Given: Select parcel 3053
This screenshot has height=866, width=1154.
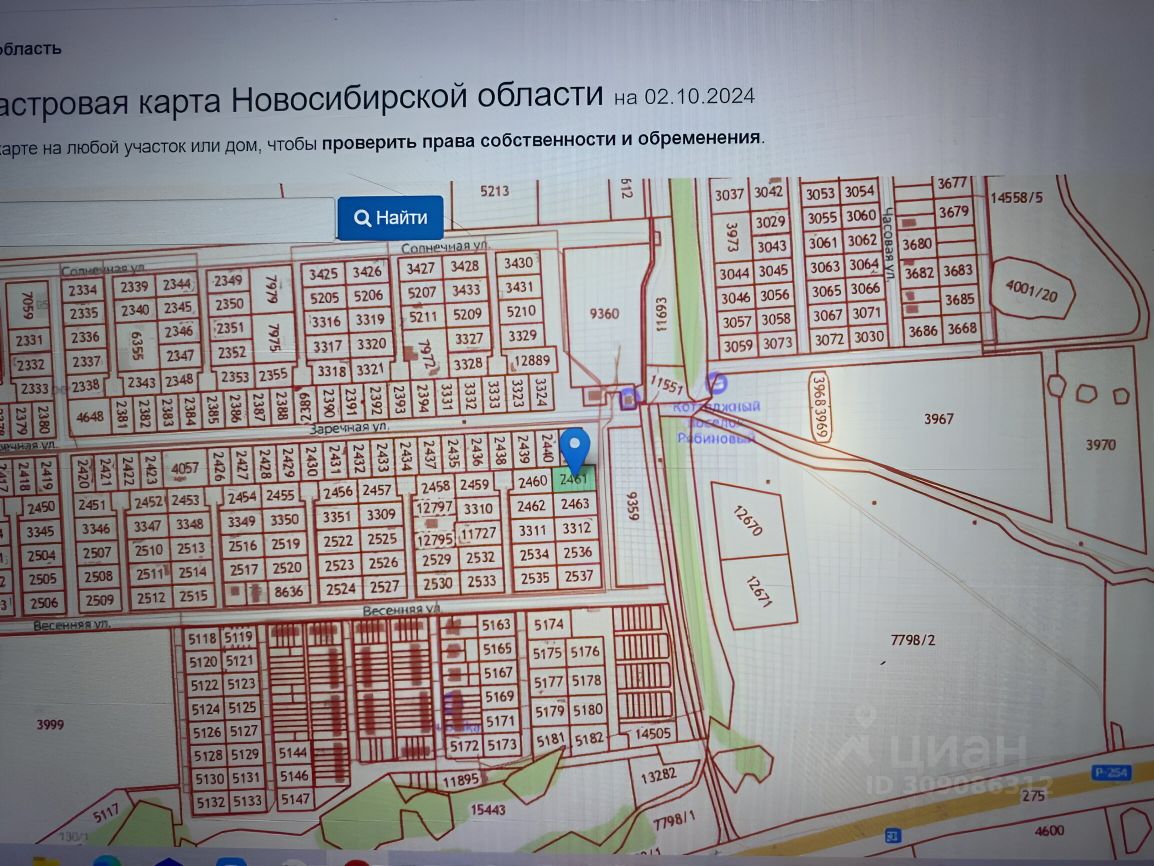Looking at the screenshot, I should tap(820, 194).
